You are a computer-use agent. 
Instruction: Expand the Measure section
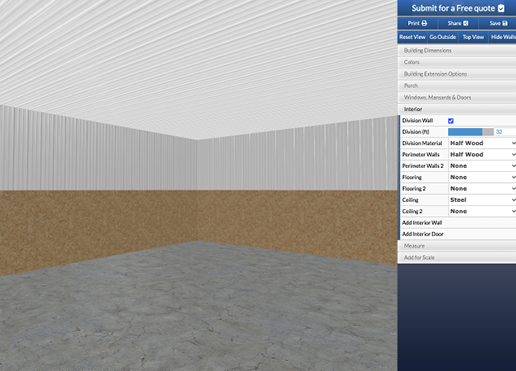coord(457,246)
